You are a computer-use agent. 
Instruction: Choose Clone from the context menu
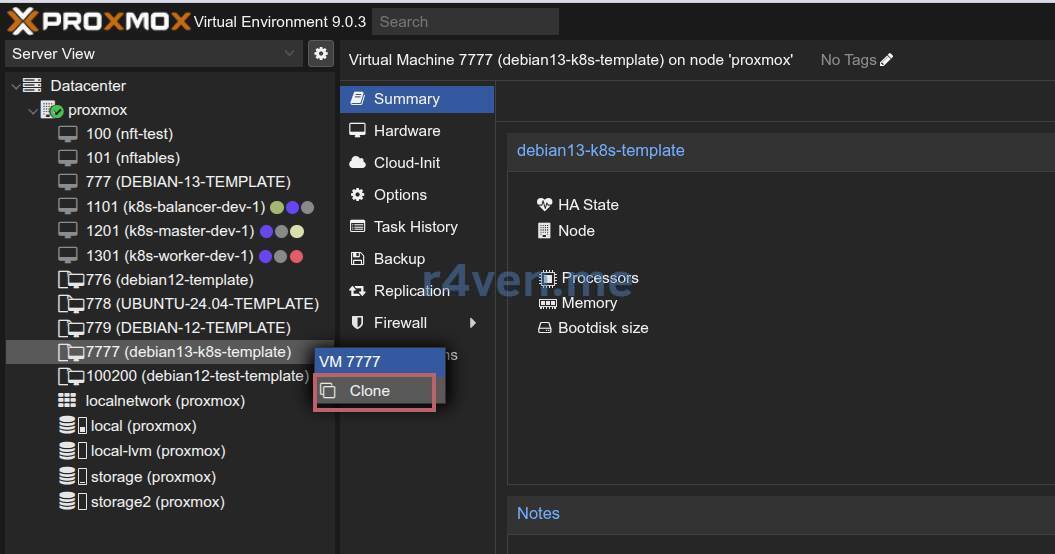(369, 391)
